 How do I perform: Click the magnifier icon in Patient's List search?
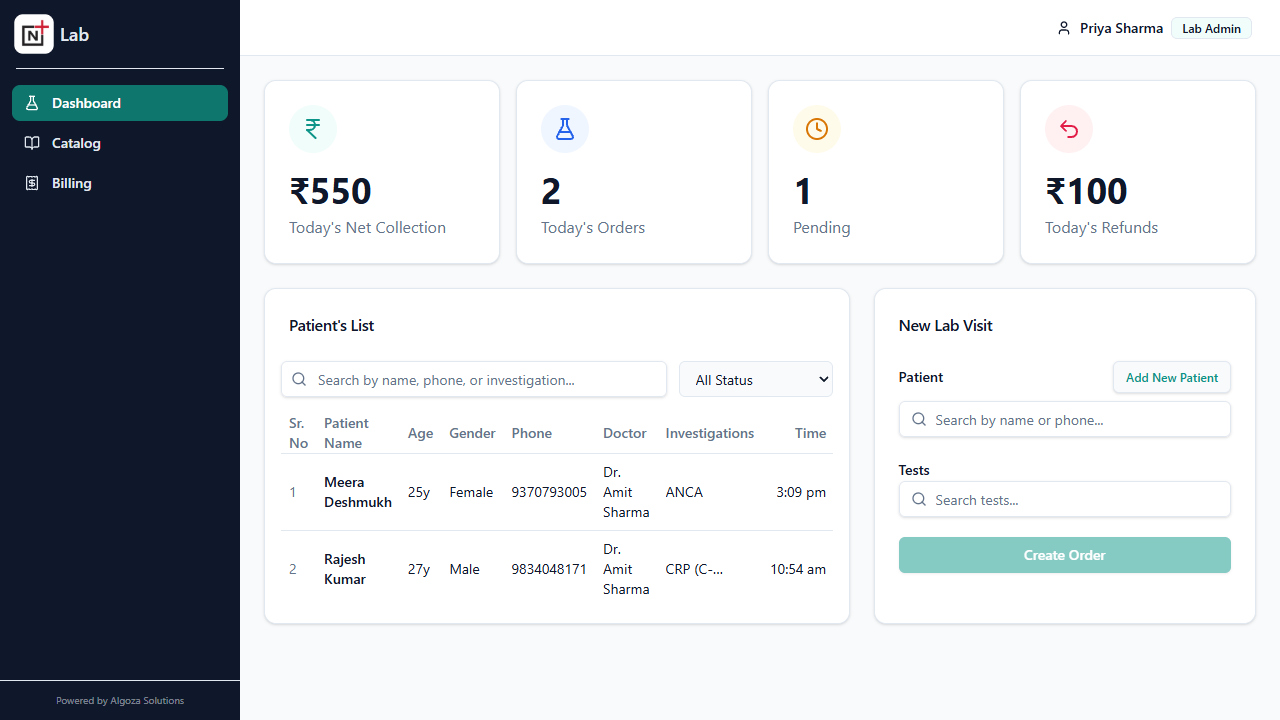(x=299, y=379)
